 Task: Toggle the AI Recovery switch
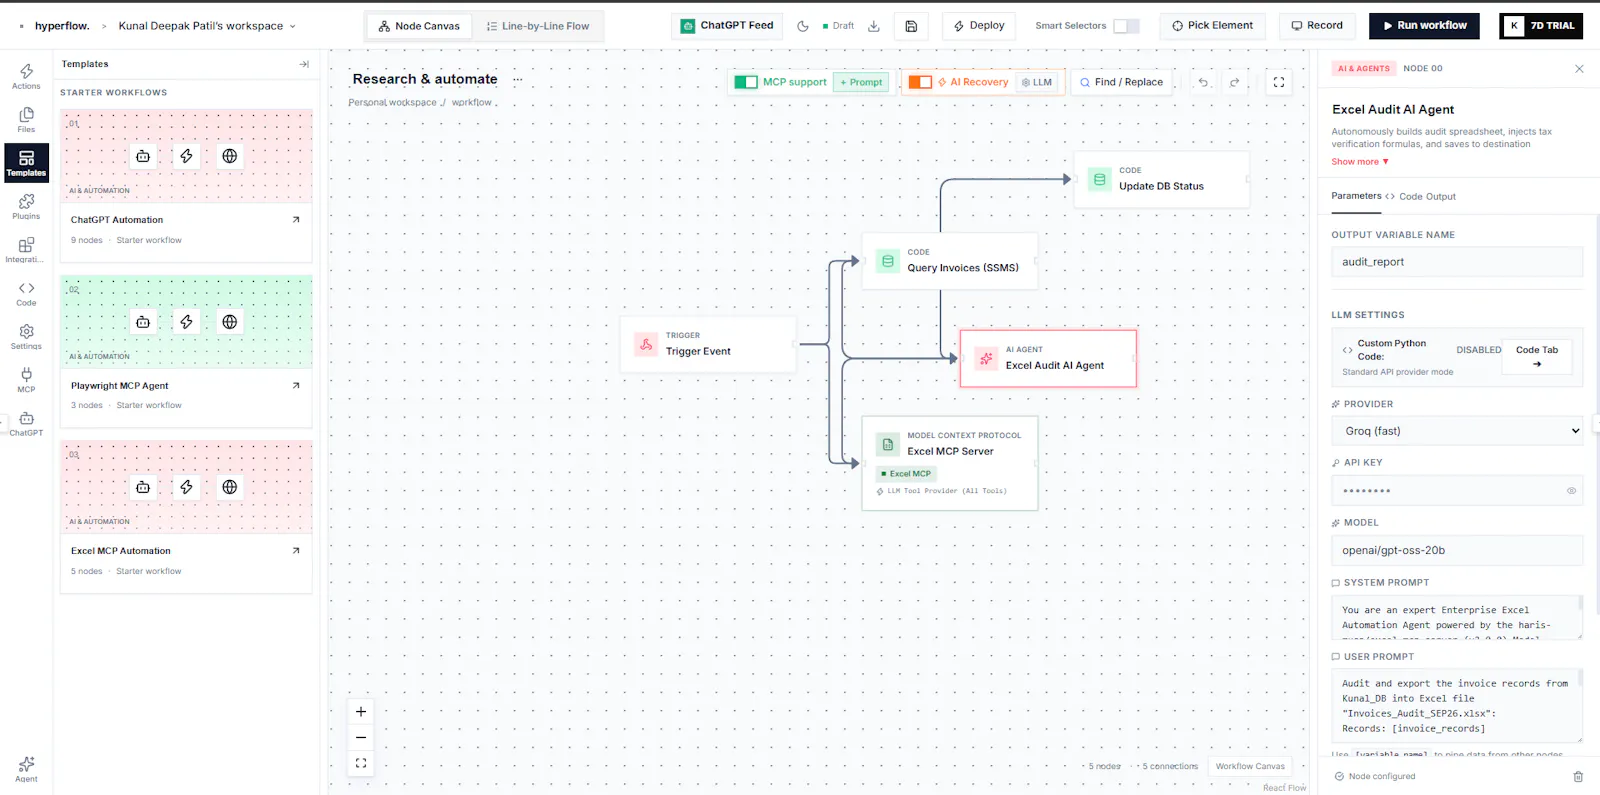click(x=920, y=82)
